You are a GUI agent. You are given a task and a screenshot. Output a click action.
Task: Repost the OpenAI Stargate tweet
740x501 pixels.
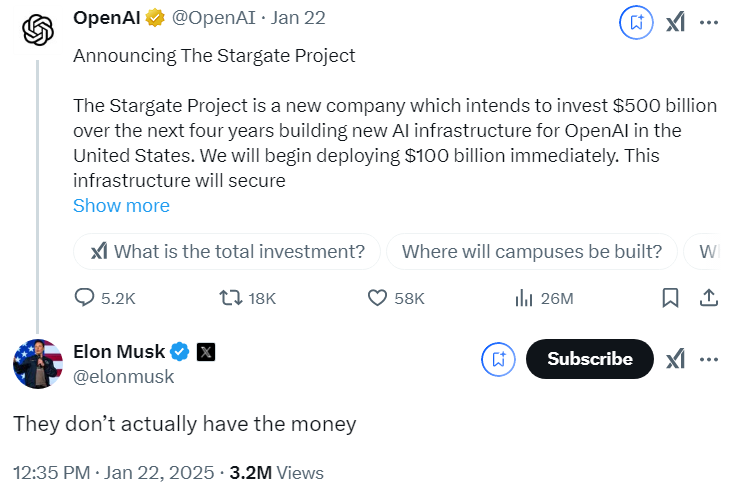(x=229, y=298)
